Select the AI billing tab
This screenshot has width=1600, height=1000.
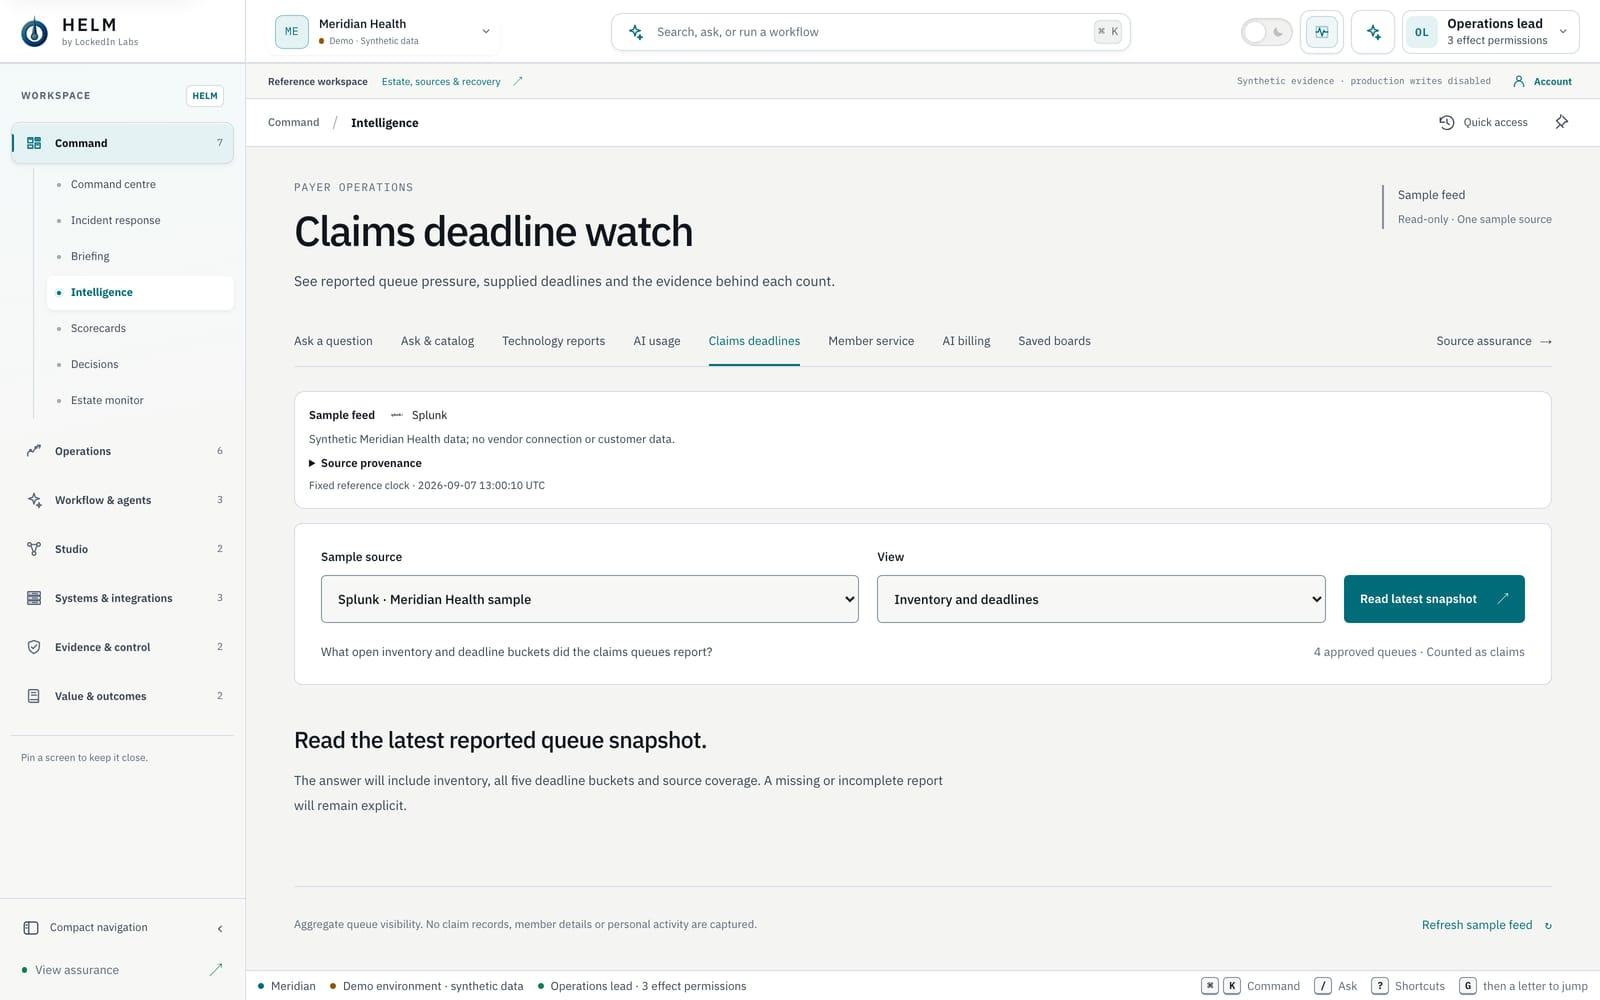click(966, 341)
